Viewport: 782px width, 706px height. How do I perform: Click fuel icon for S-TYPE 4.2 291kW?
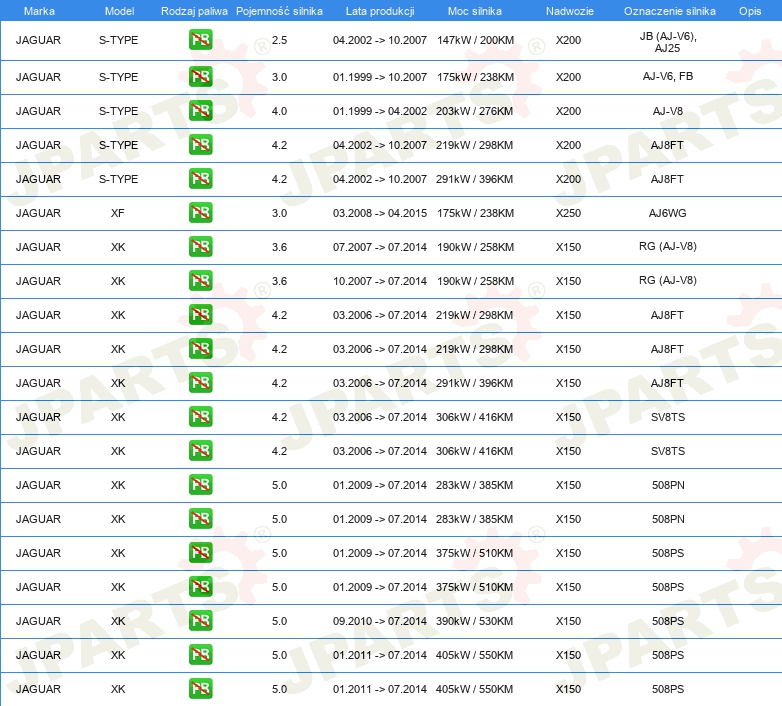coord(200,179)
